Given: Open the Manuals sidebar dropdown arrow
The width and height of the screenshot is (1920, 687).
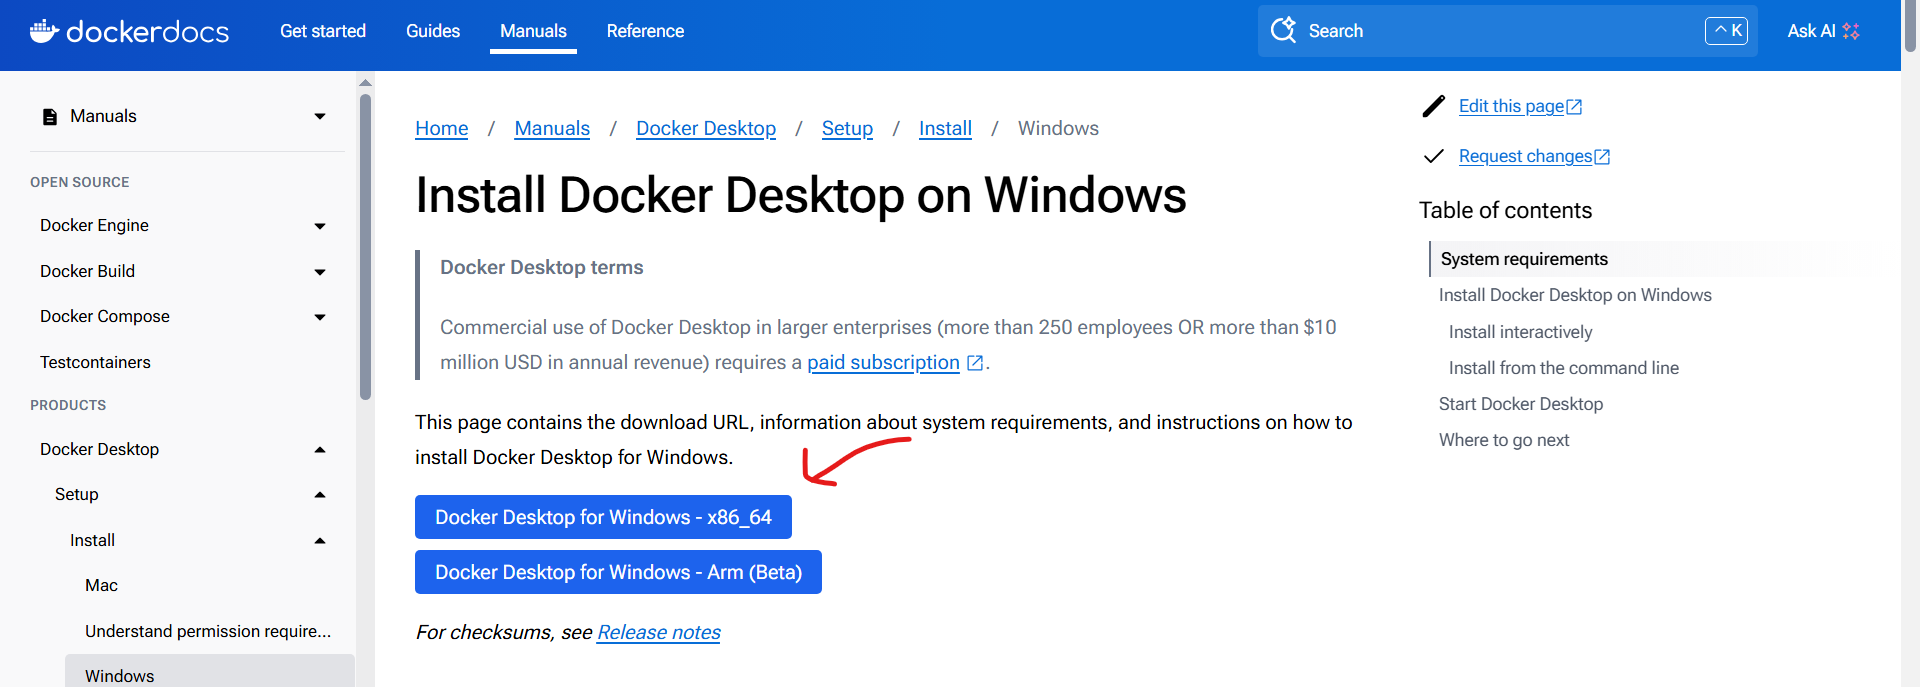Looking at the screenshot, I should [320, 117].
